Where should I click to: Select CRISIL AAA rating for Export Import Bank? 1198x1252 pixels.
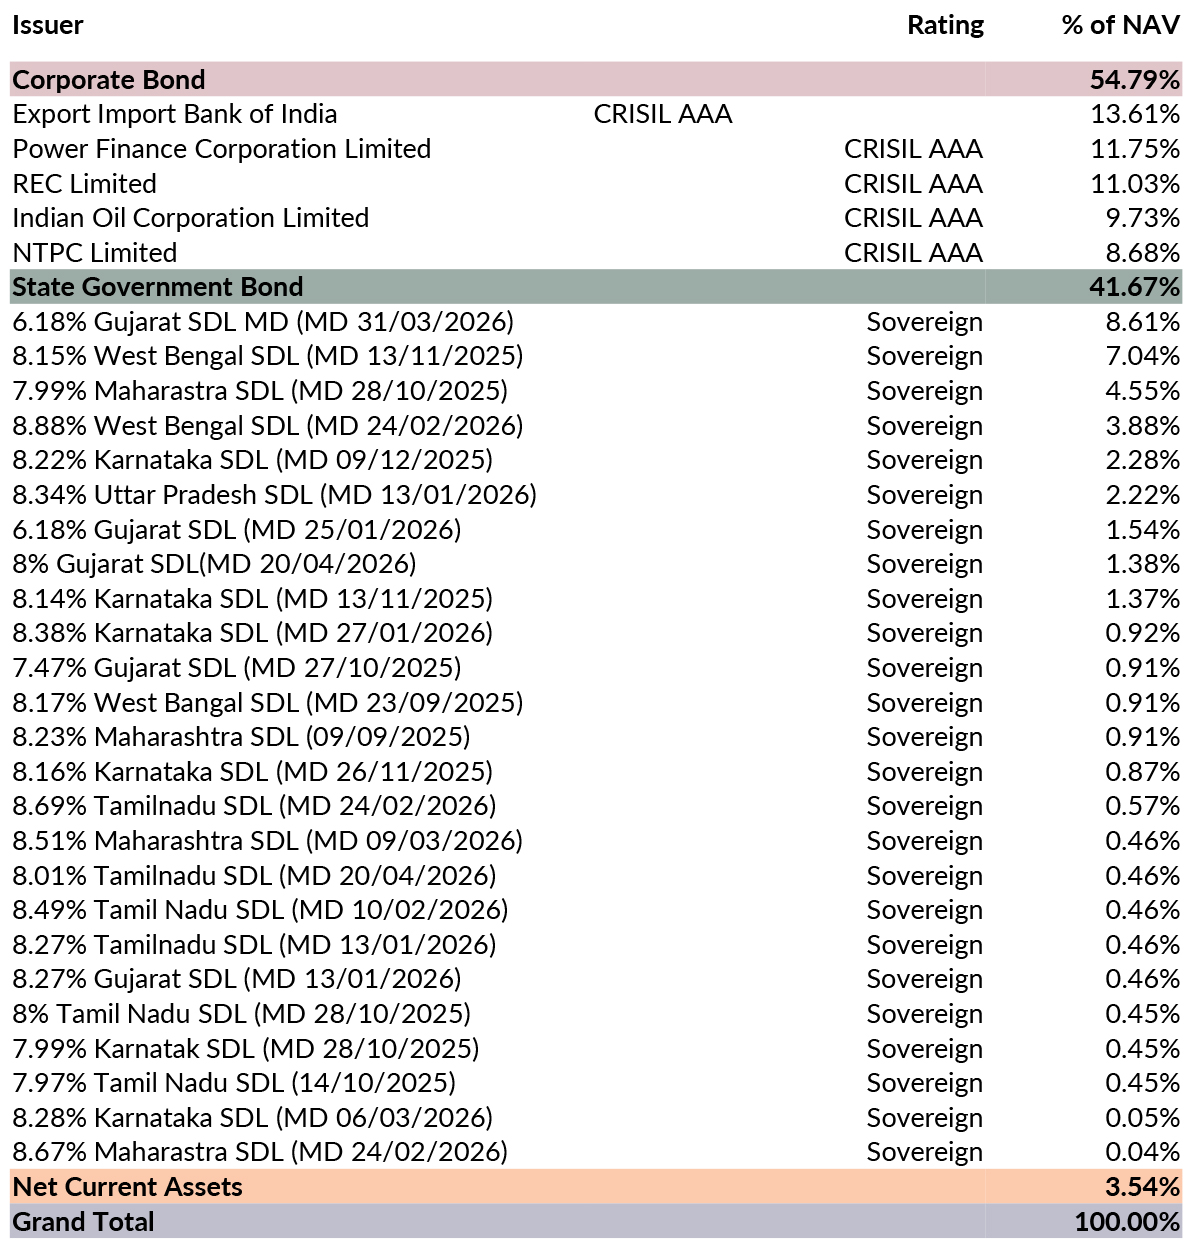(x=662, y=115)
